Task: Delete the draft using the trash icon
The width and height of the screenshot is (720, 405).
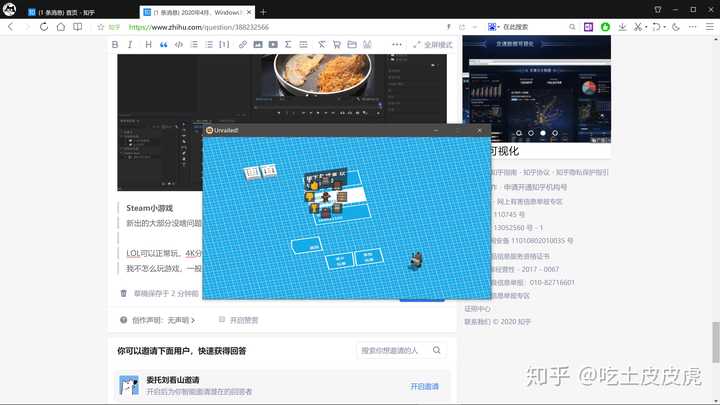Action: pyautogui.click(x=124, y=293)
